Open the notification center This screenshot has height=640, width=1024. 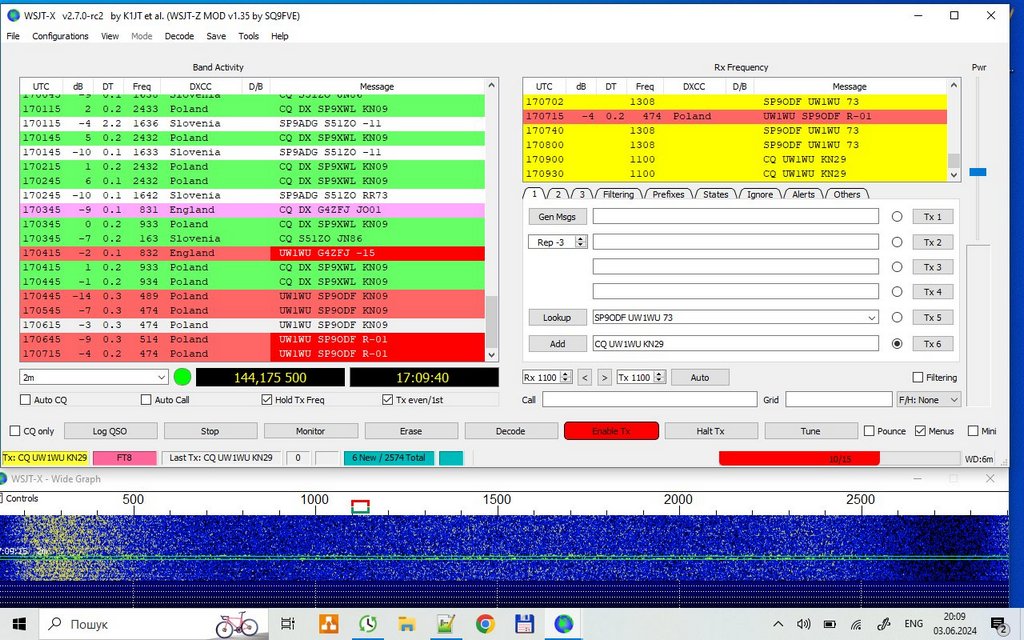tap(998, 625)
